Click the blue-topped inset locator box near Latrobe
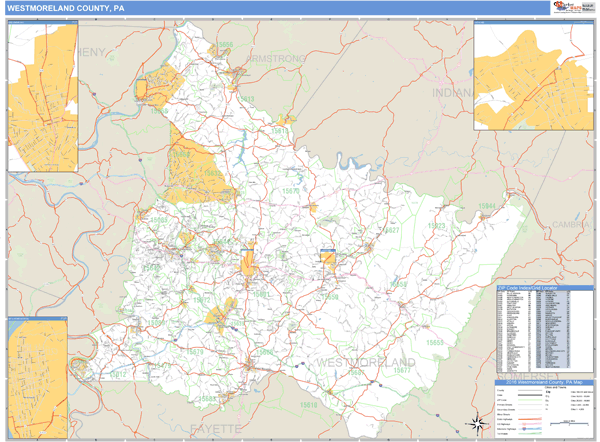The image size is (600, 442). 328,258
